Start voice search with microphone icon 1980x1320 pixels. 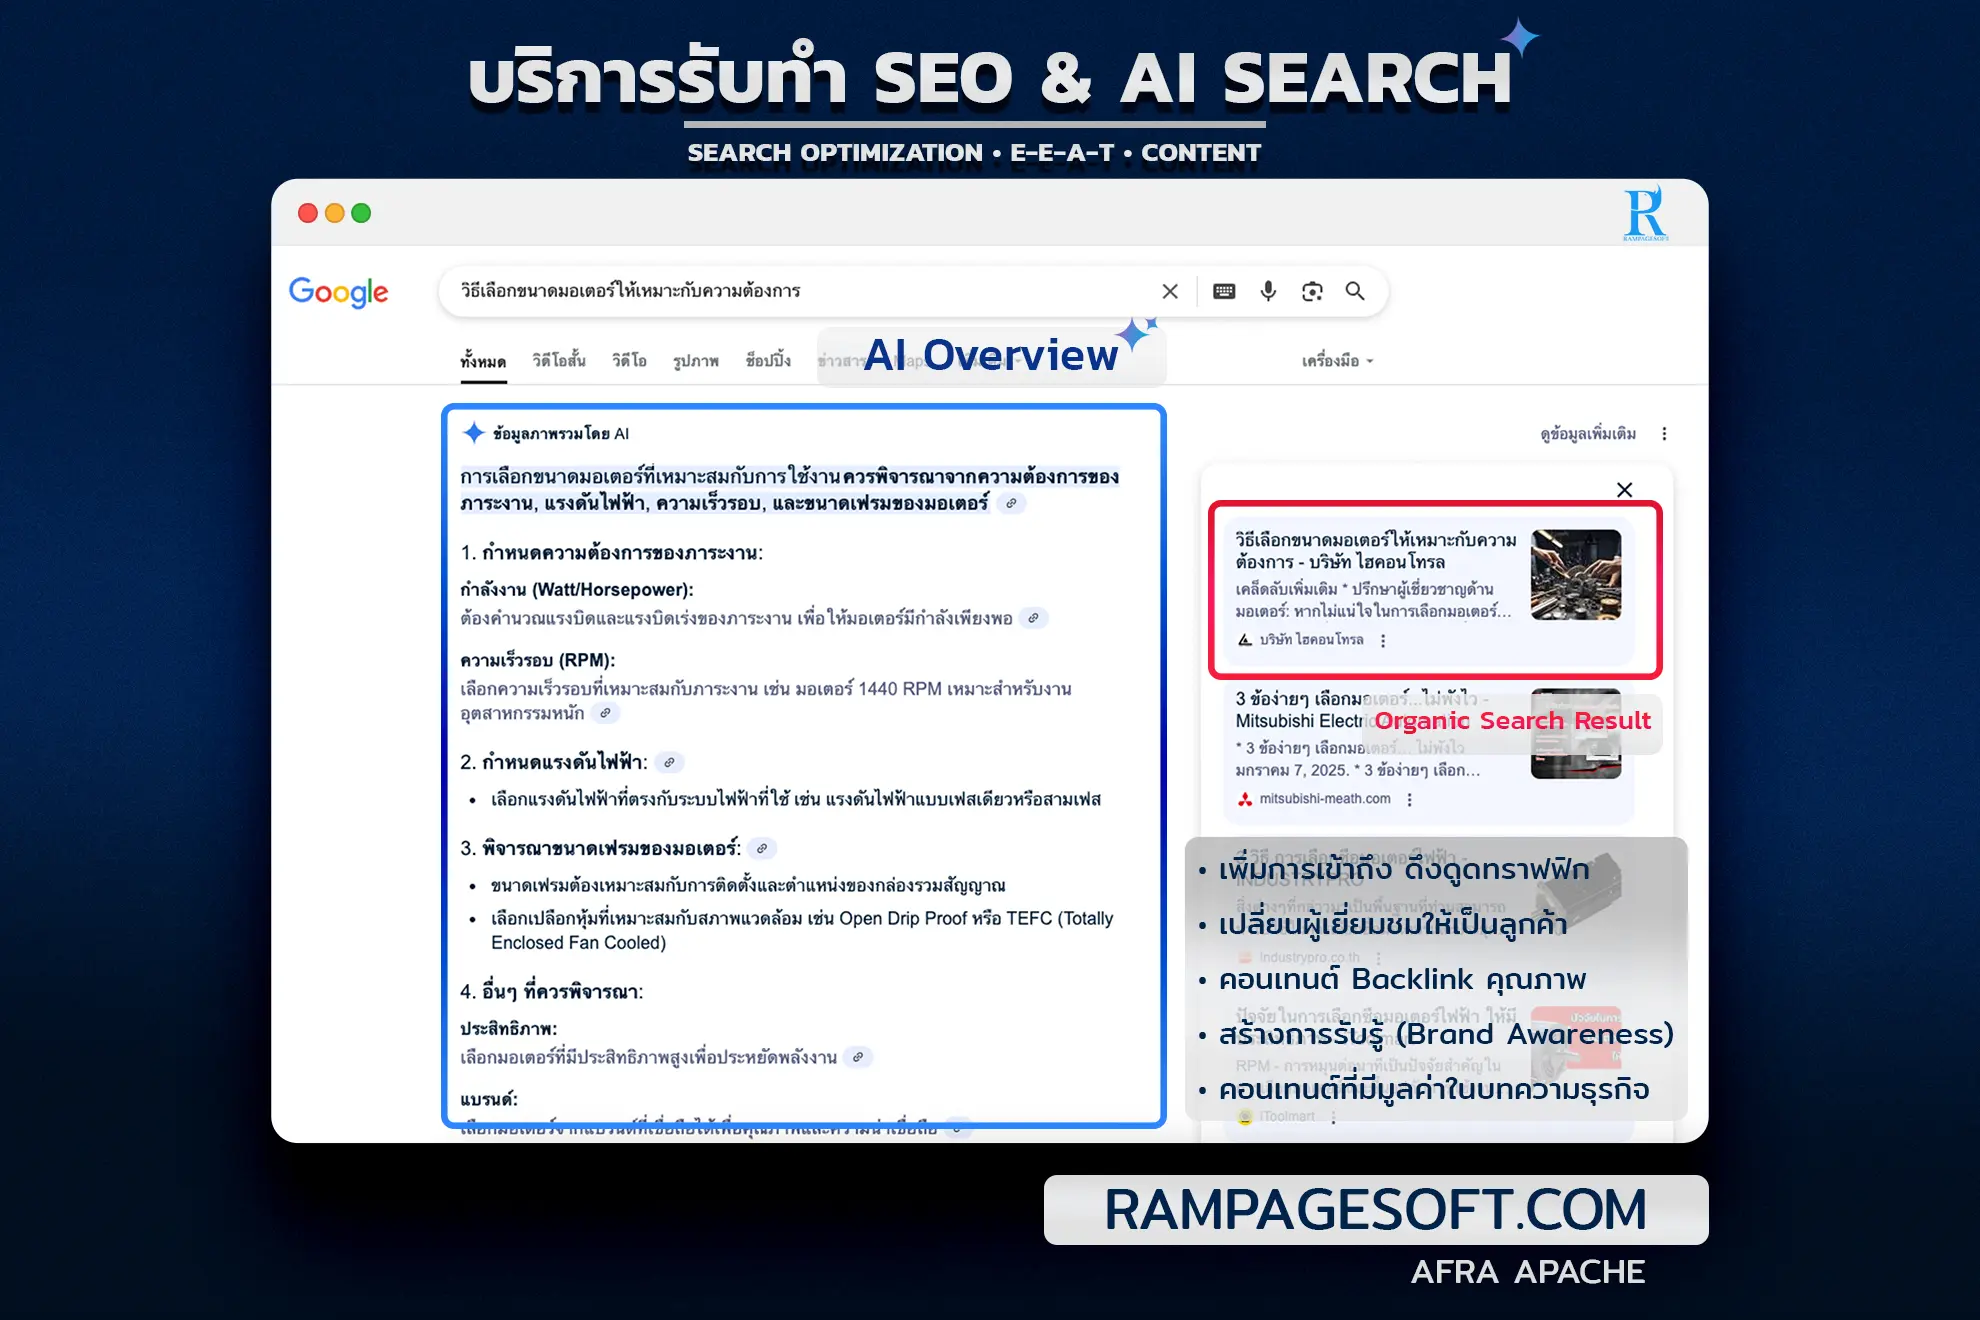(x=1268, y=291)
